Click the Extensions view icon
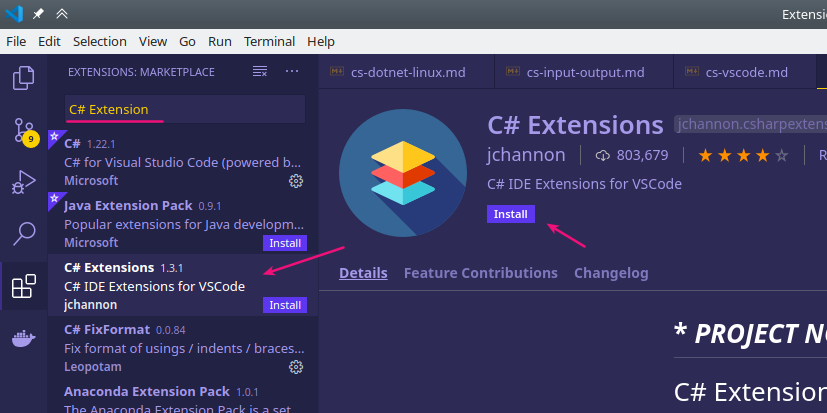 click(x=23, y=288)
